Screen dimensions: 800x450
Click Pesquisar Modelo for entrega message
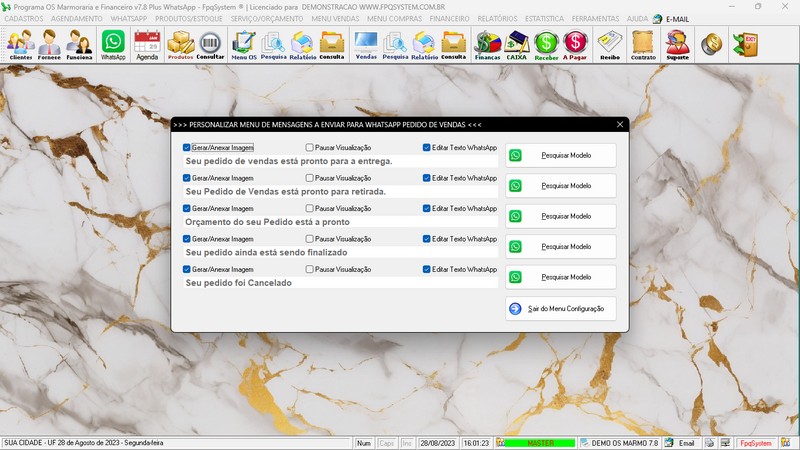click(561, 155)
